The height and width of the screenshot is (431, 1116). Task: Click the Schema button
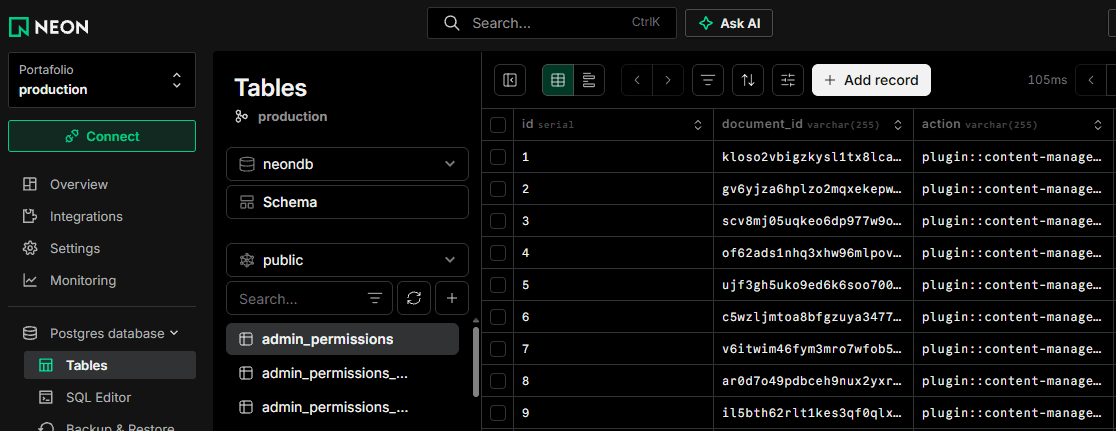click(347, 202)
